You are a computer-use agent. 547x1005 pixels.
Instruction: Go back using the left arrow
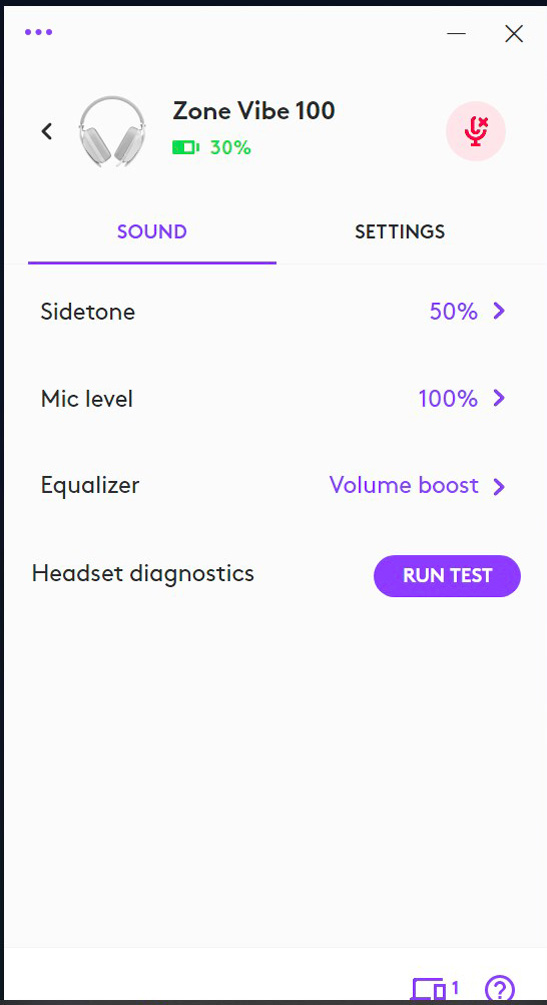(47, 131)
